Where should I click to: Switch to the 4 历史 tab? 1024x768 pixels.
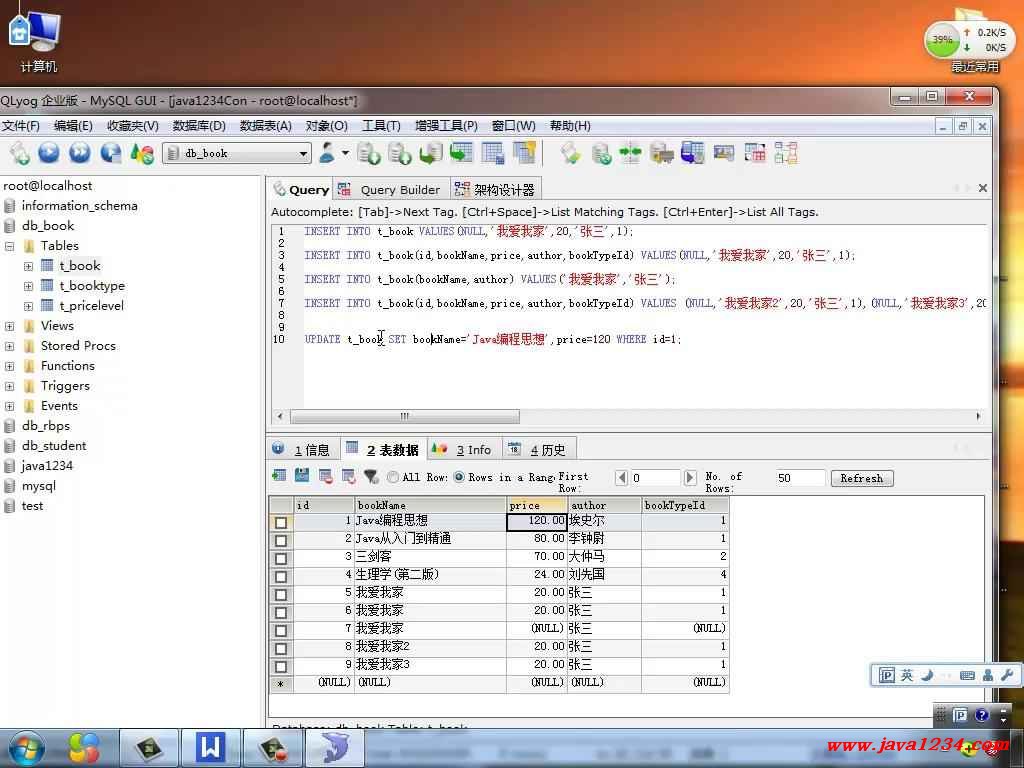539,449
